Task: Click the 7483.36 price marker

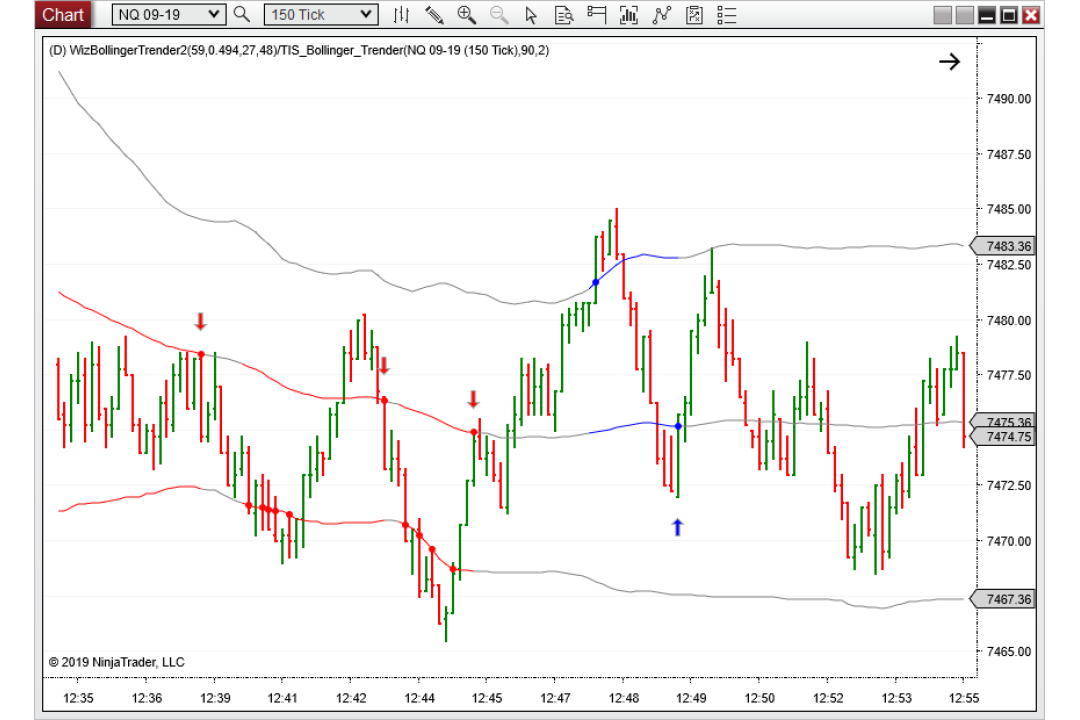Action: click(x=1002, y=246)
